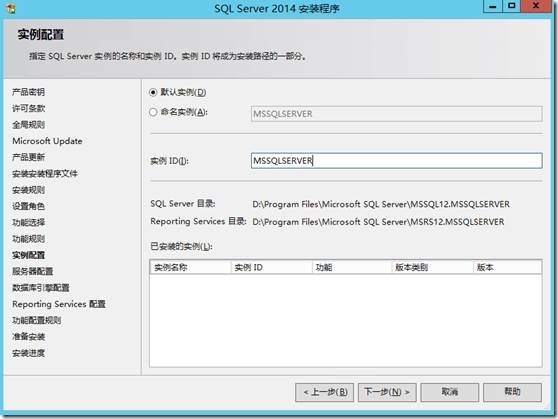Click the Reporting Services 目录 path text

pos(378,222)
